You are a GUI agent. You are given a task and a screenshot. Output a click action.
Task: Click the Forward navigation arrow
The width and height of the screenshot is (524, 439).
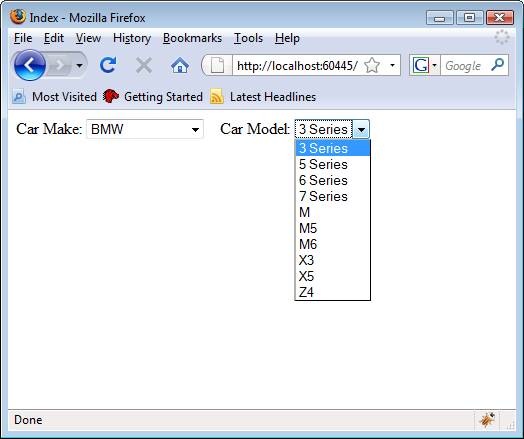[59, 65]
